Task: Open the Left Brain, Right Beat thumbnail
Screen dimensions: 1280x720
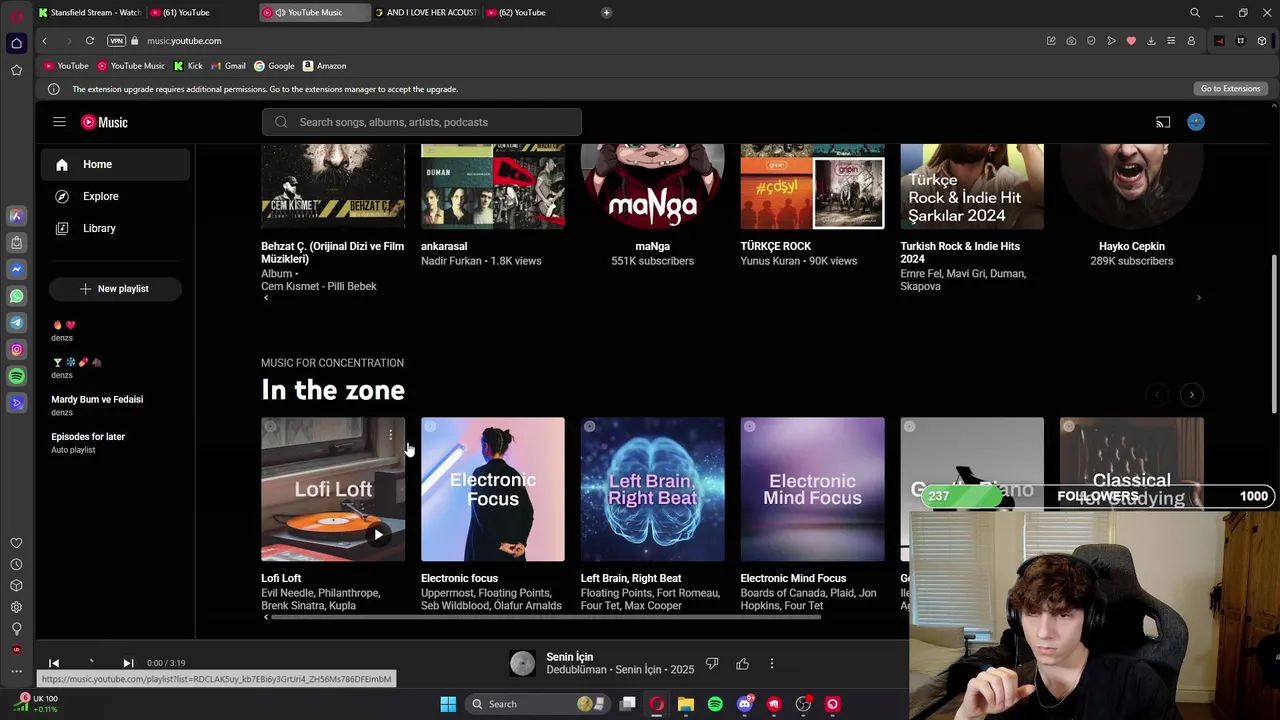Action: point(653,490)
